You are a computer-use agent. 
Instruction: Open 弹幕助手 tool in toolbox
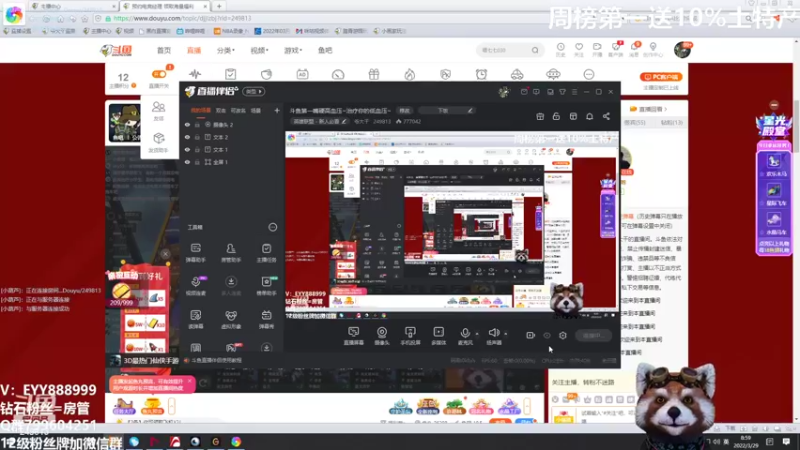click(196, 253)
